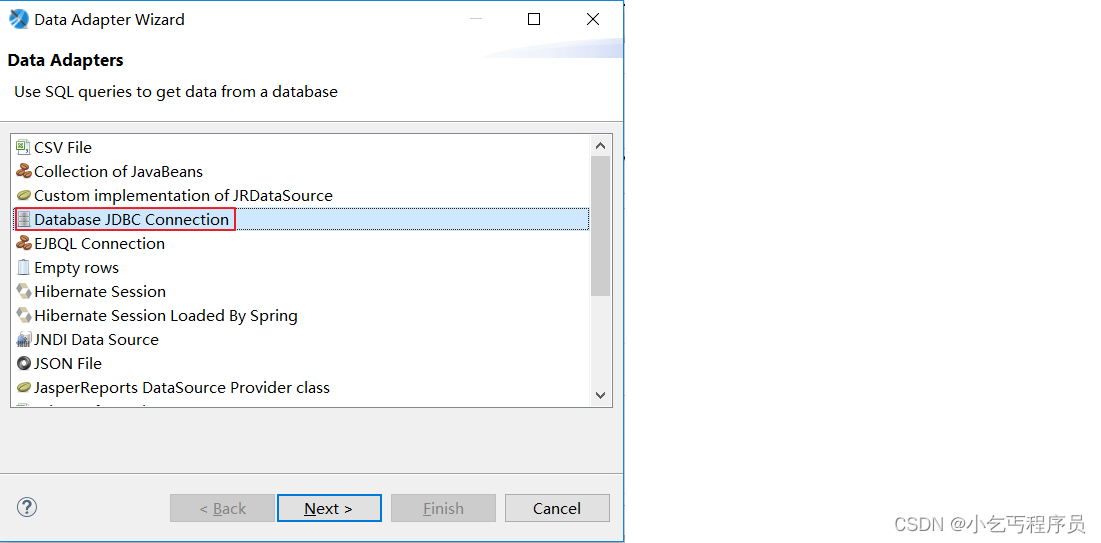This screenshot has height=543, width=1101.
Task: Click the JasperReports DataSource Provider class icon
Action: point(24,388)
